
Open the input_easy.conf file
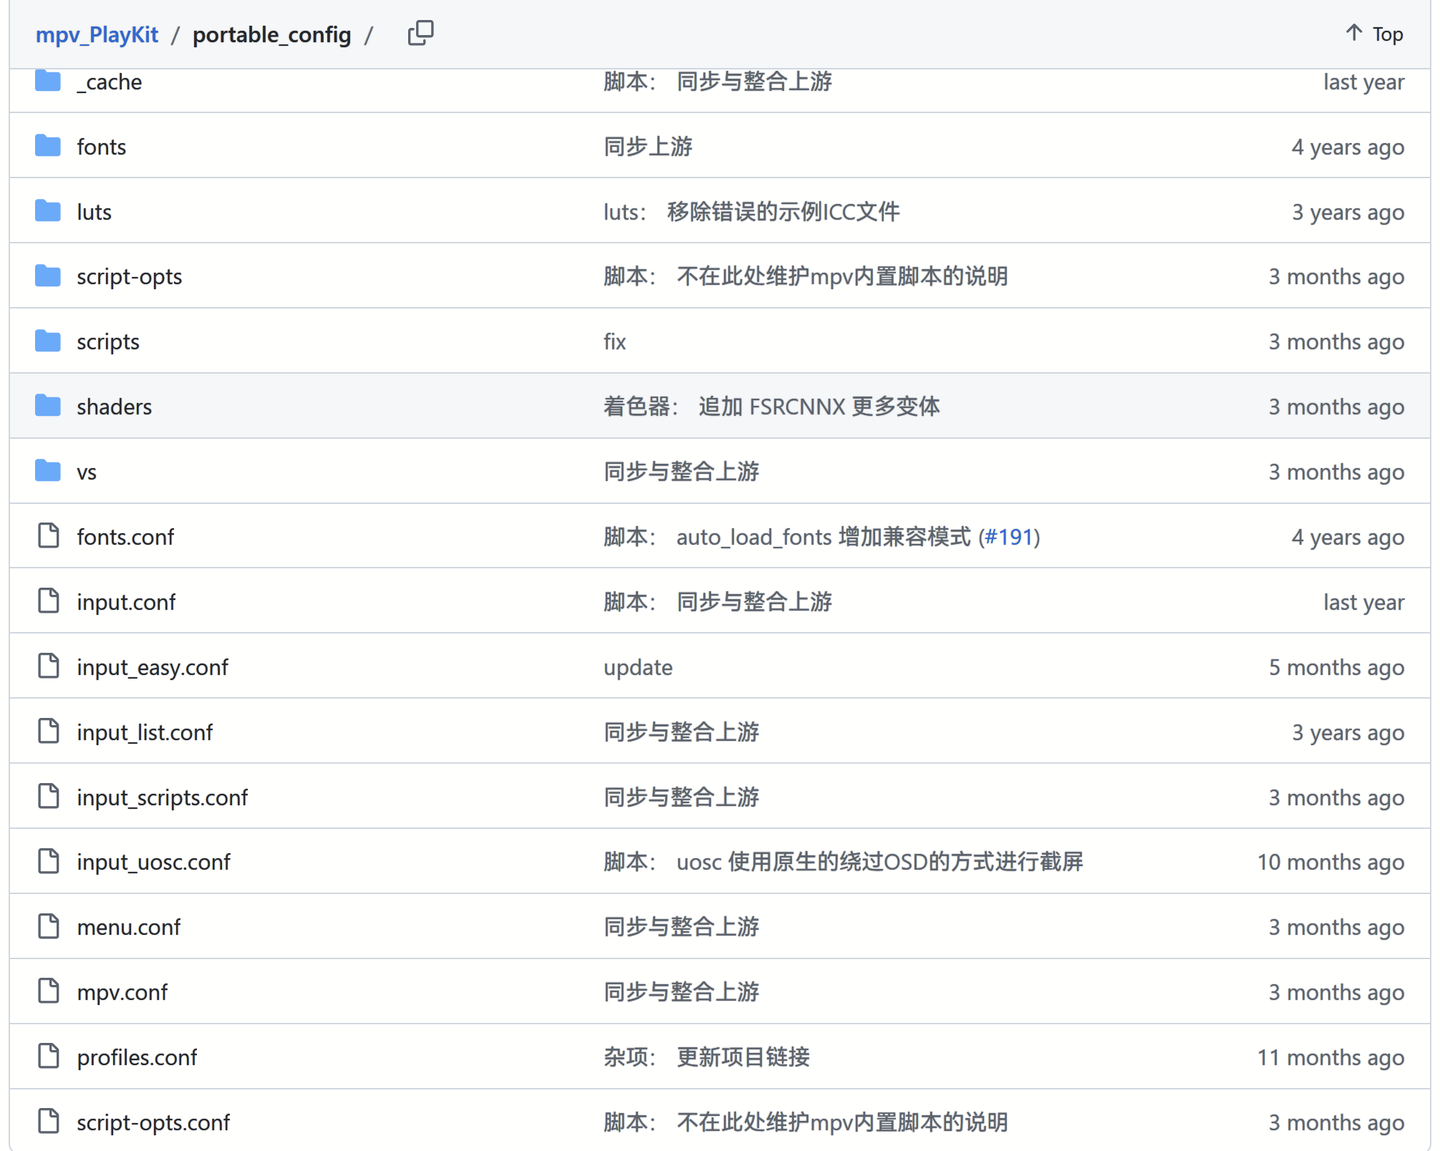tap(152, 667)
